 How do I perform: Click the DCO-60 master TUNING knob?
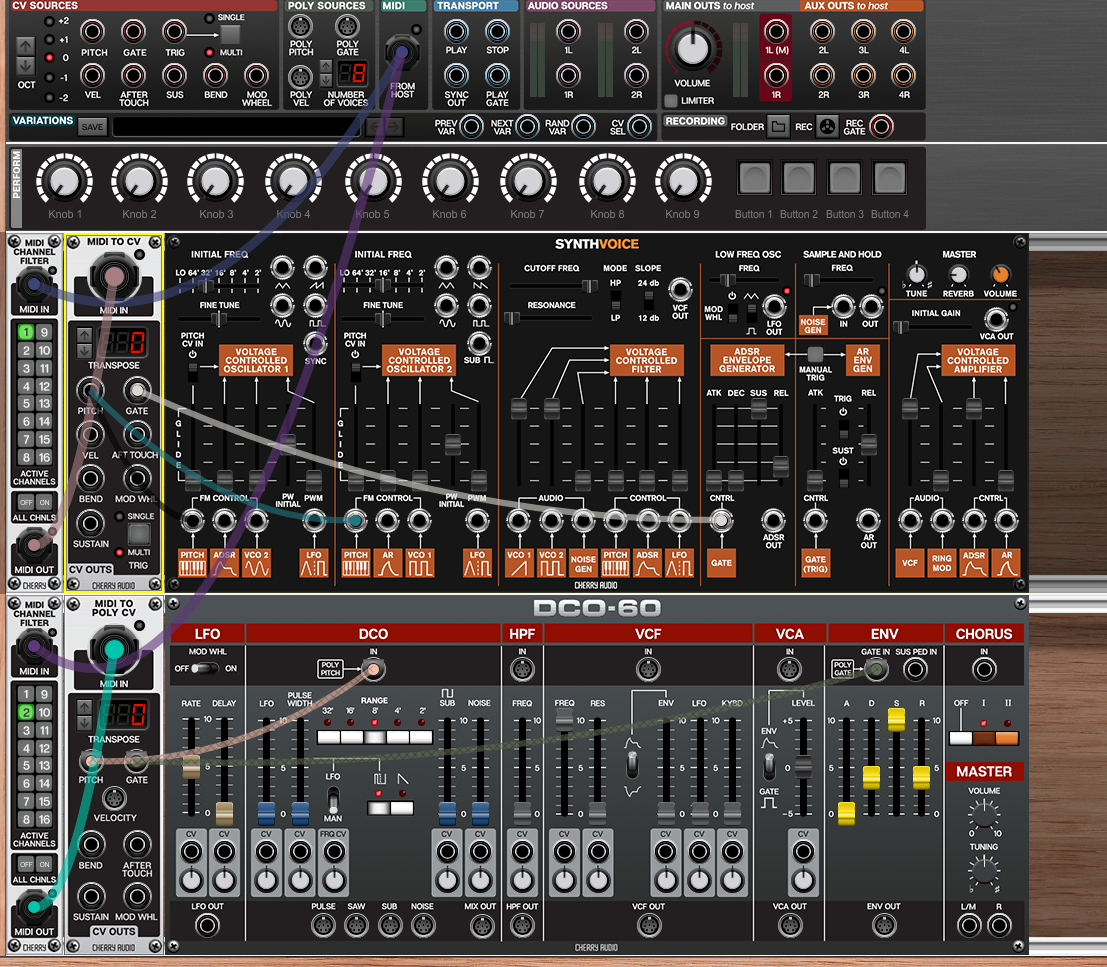click(x=983, y=870)
